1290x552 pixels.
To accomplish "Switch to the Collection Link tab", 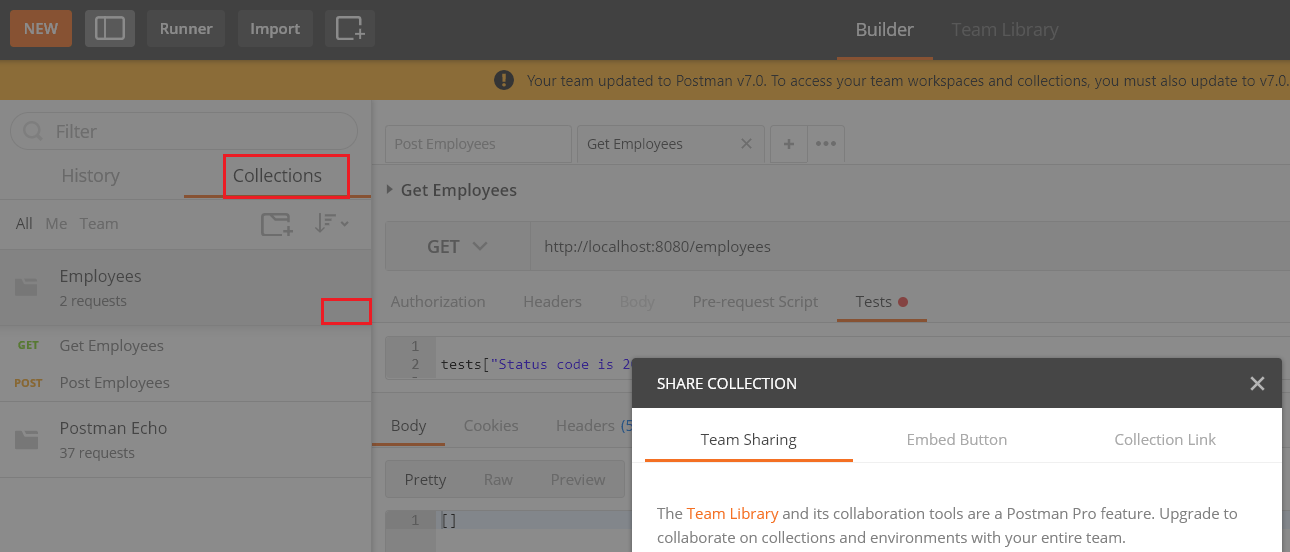I will [1165, 439].
